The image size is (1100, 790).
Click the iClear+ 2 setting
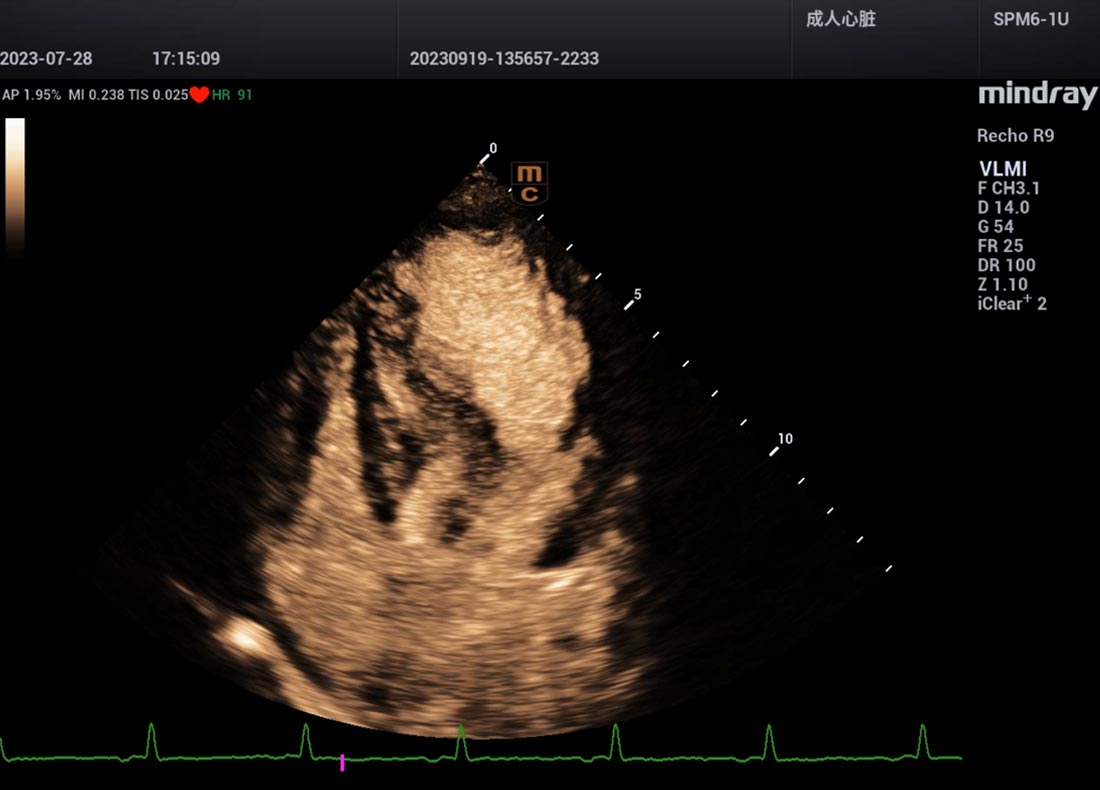[1011, 304]
